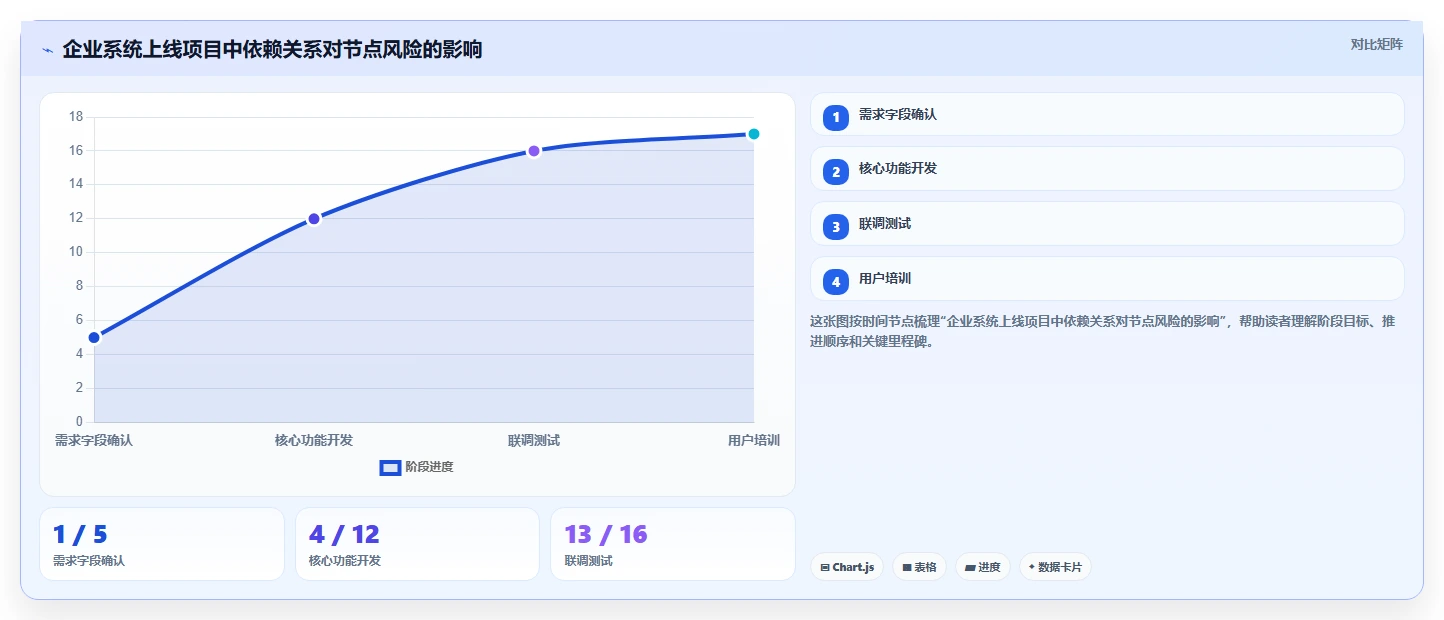This screenshot has height=620, width=1444.
Task: Click the number 1 badge icon
Action: coord(836,117)
